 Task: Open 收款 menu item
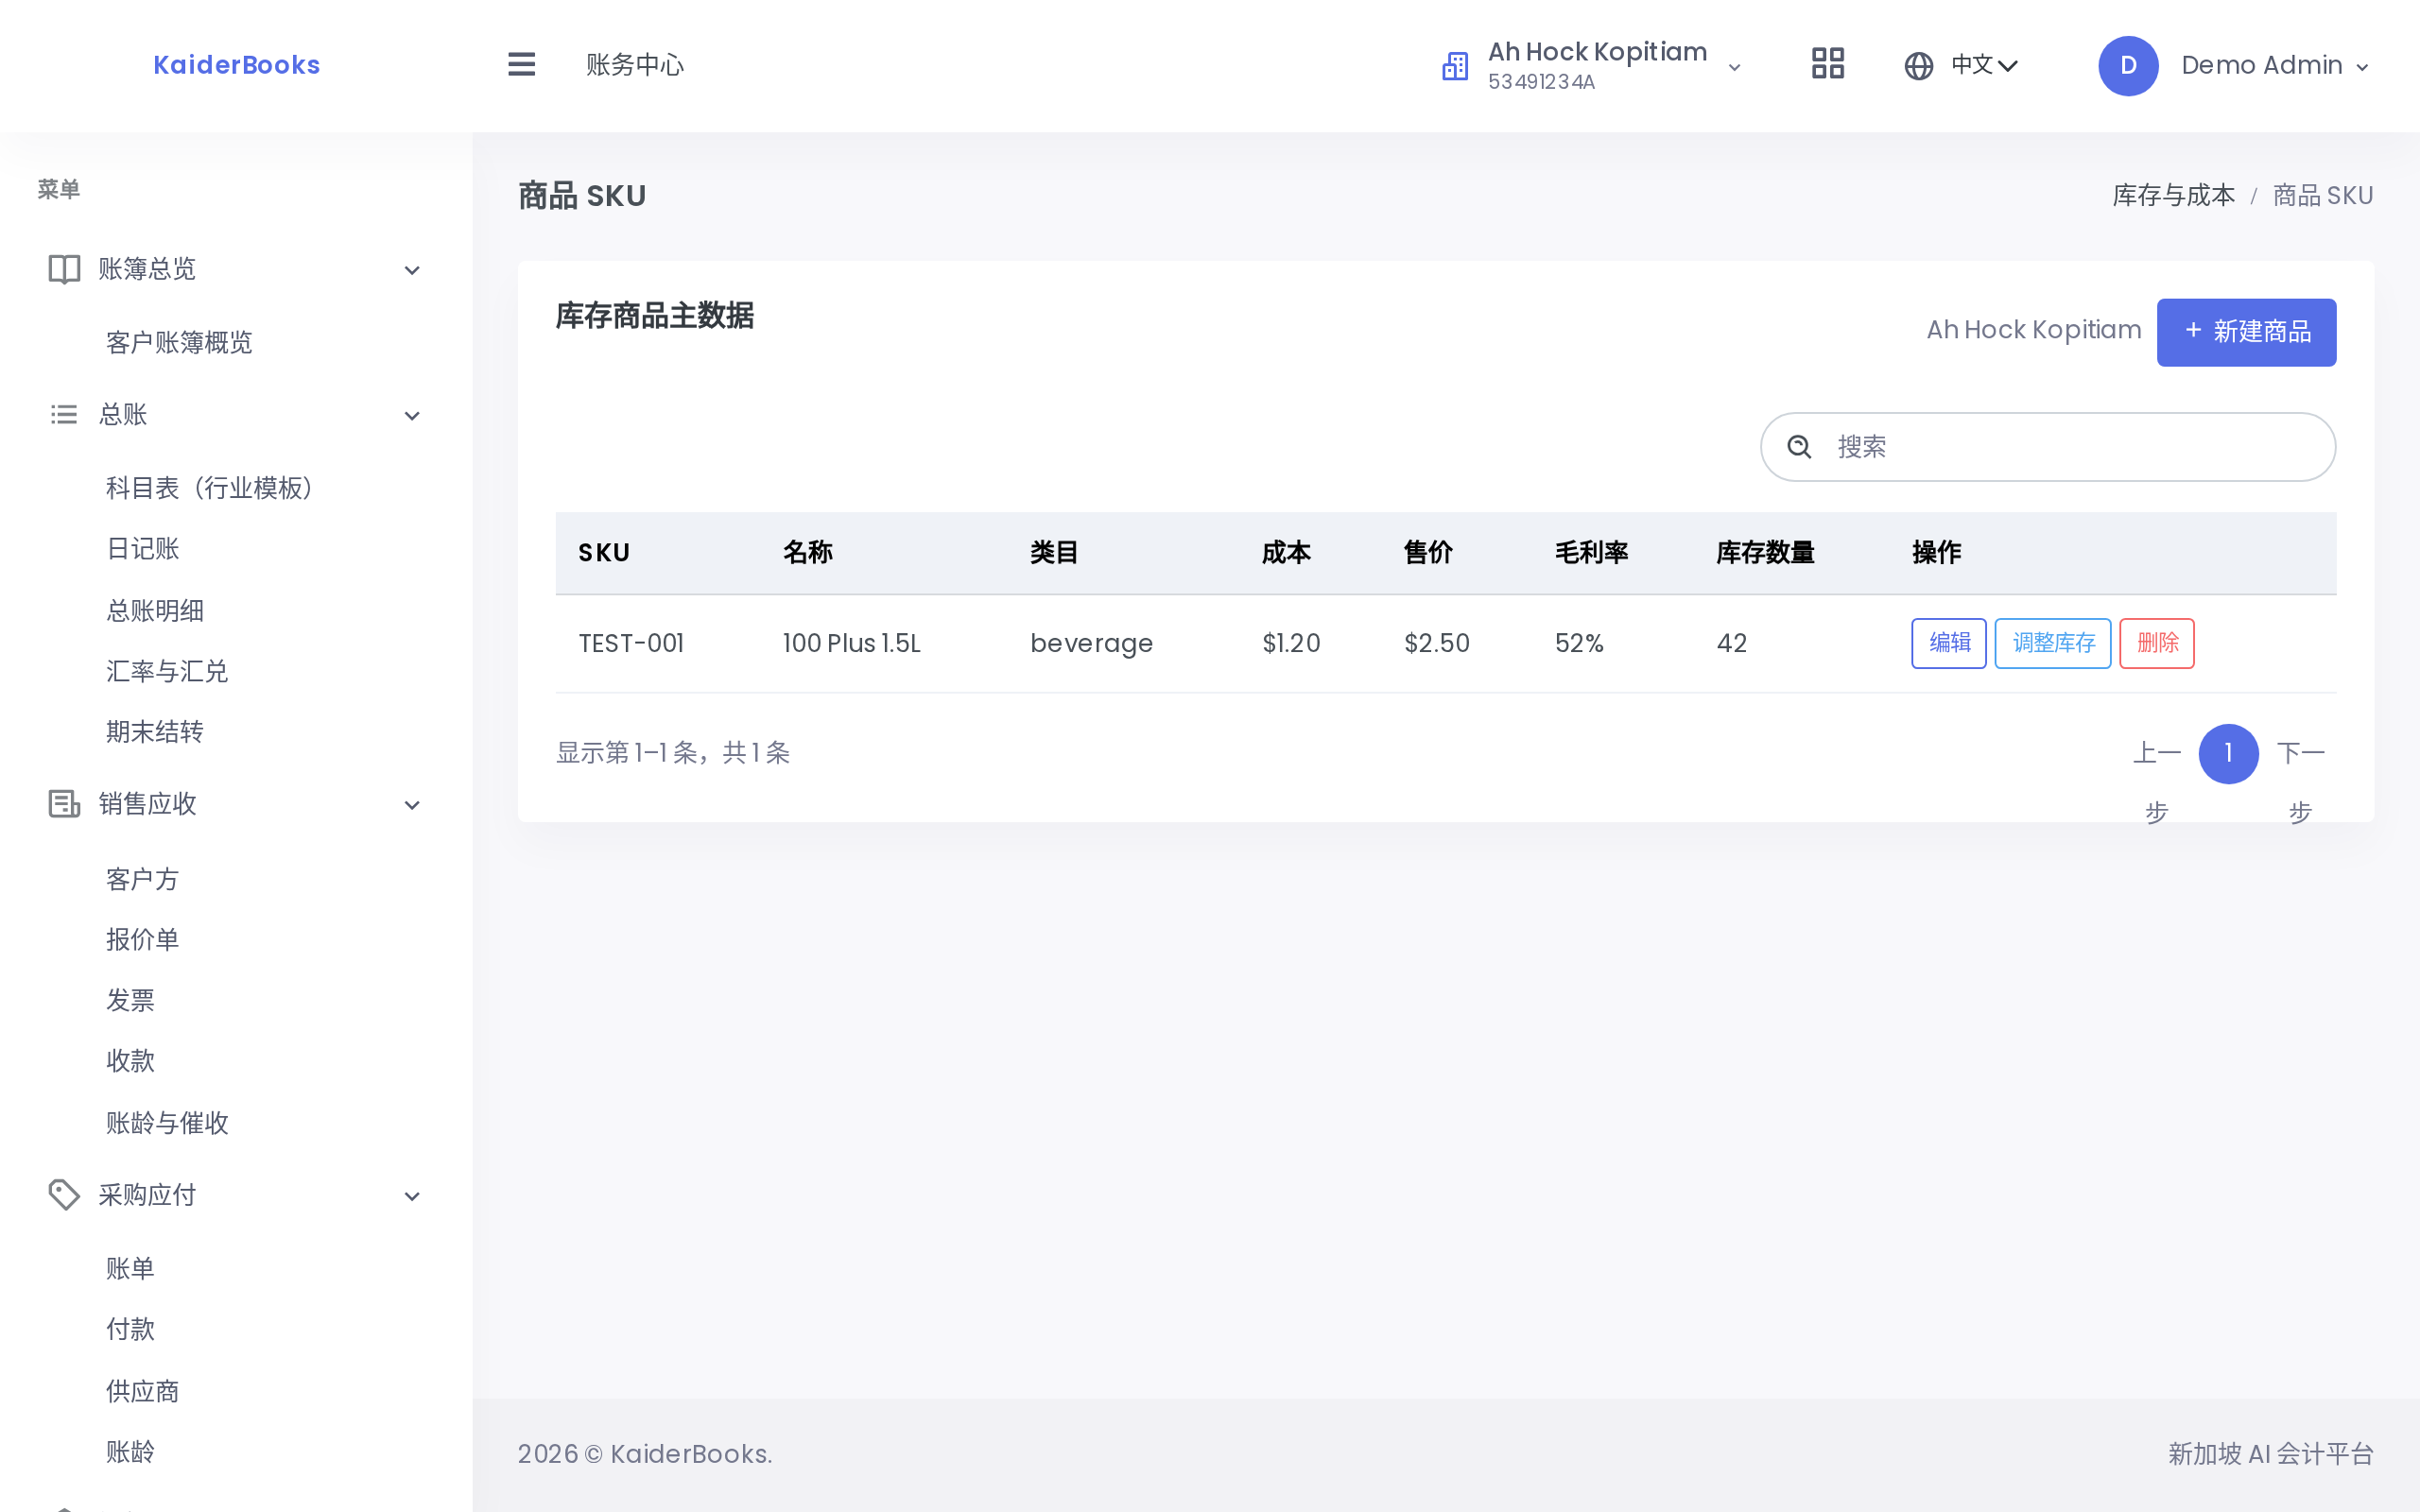[131, 1061]
